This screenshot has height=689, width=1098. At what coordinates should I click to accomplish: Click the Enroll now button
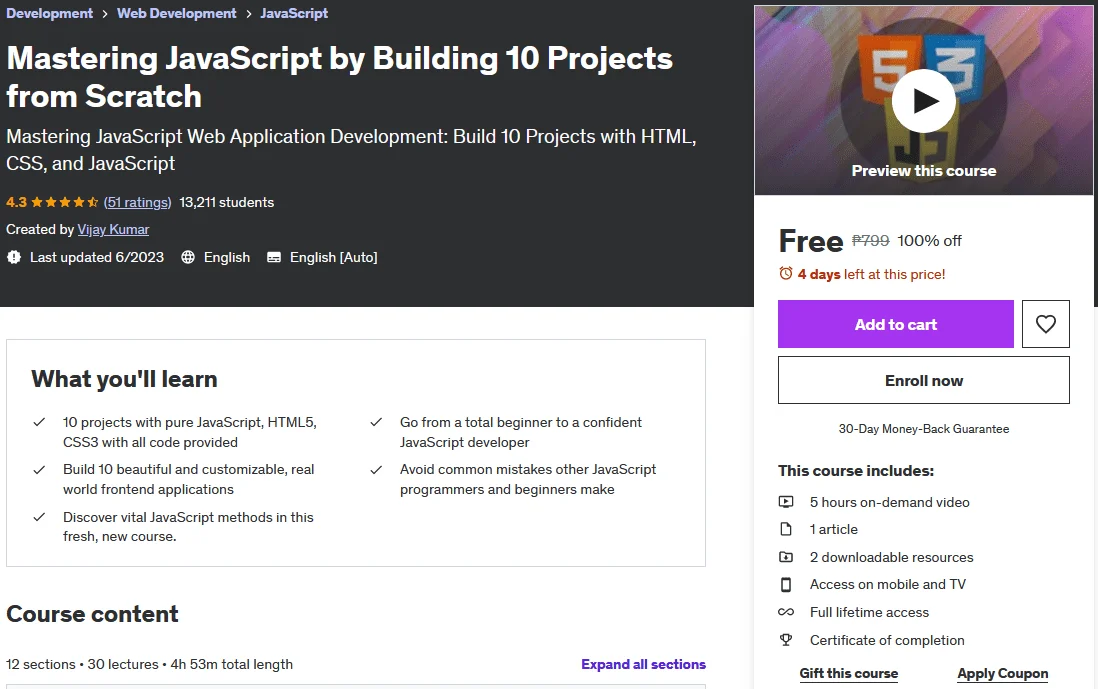(x=924, y=380)
